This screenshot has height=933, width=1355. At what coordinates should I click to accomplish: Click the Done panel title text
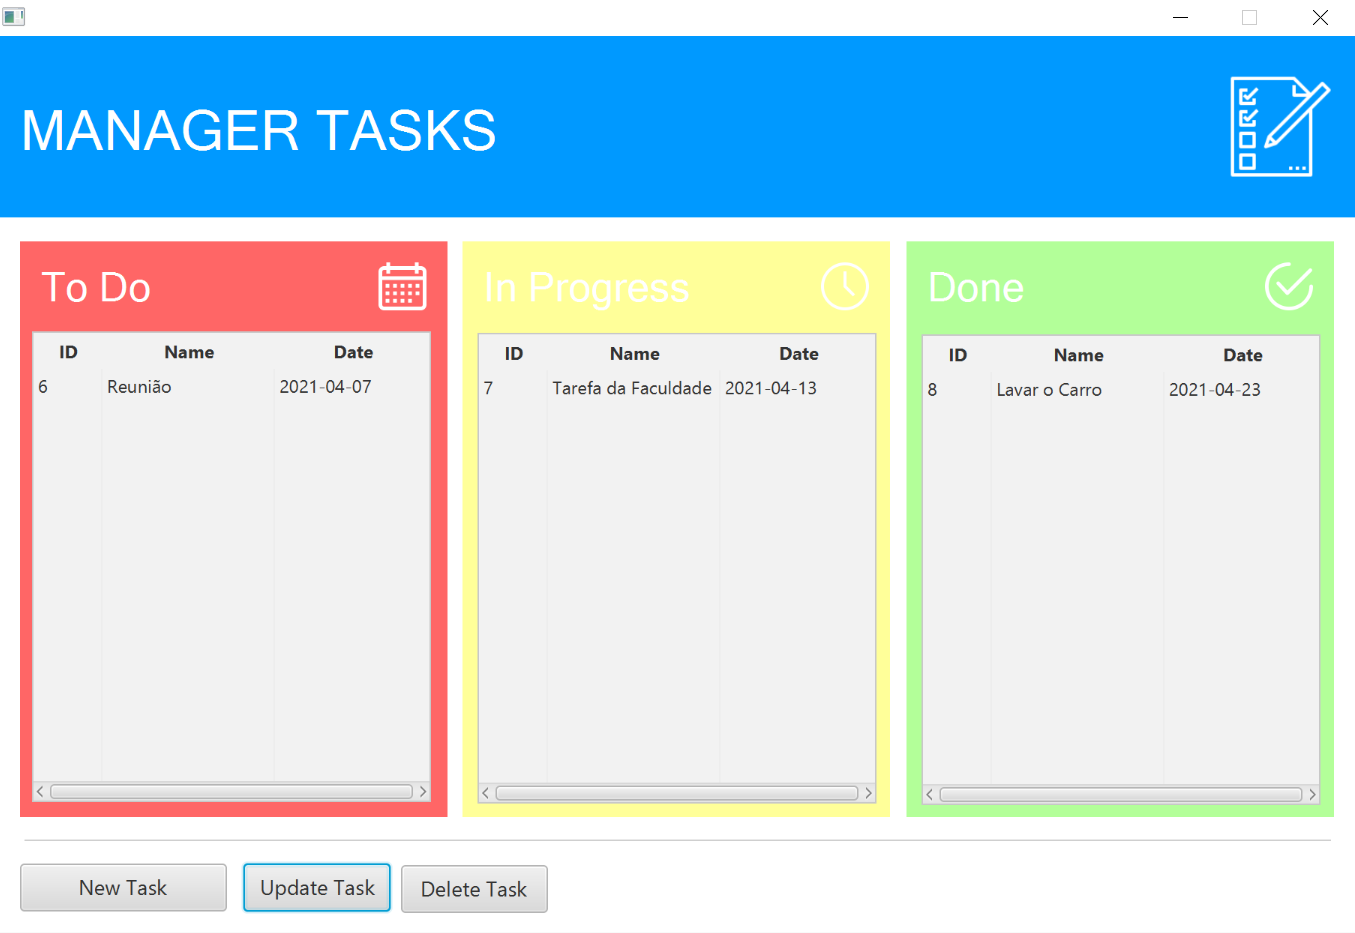tap(975, 287)
